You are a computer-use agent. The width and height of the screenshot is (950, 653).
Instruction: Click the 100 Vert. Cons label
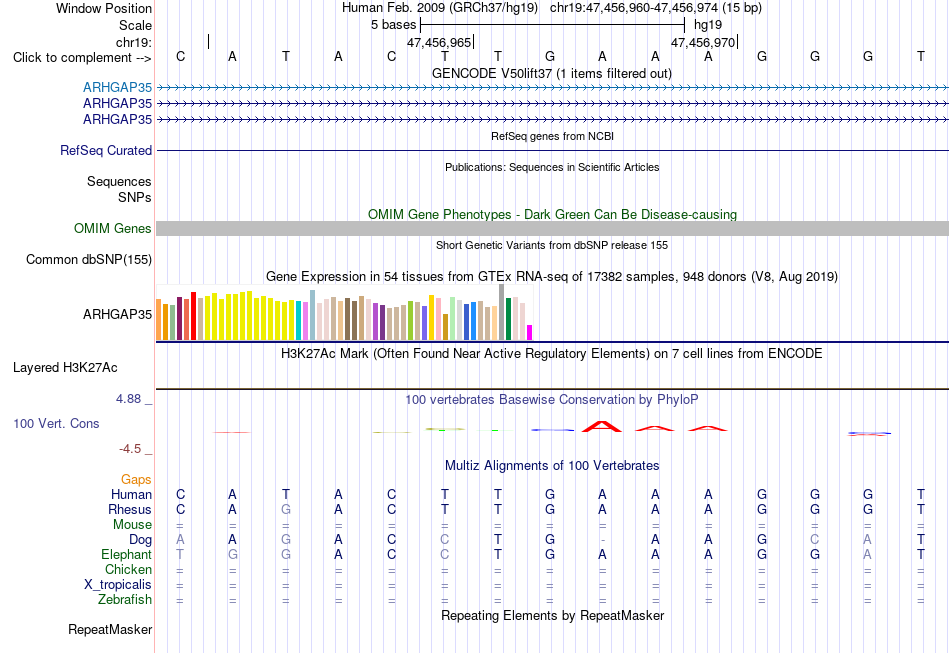56,423
